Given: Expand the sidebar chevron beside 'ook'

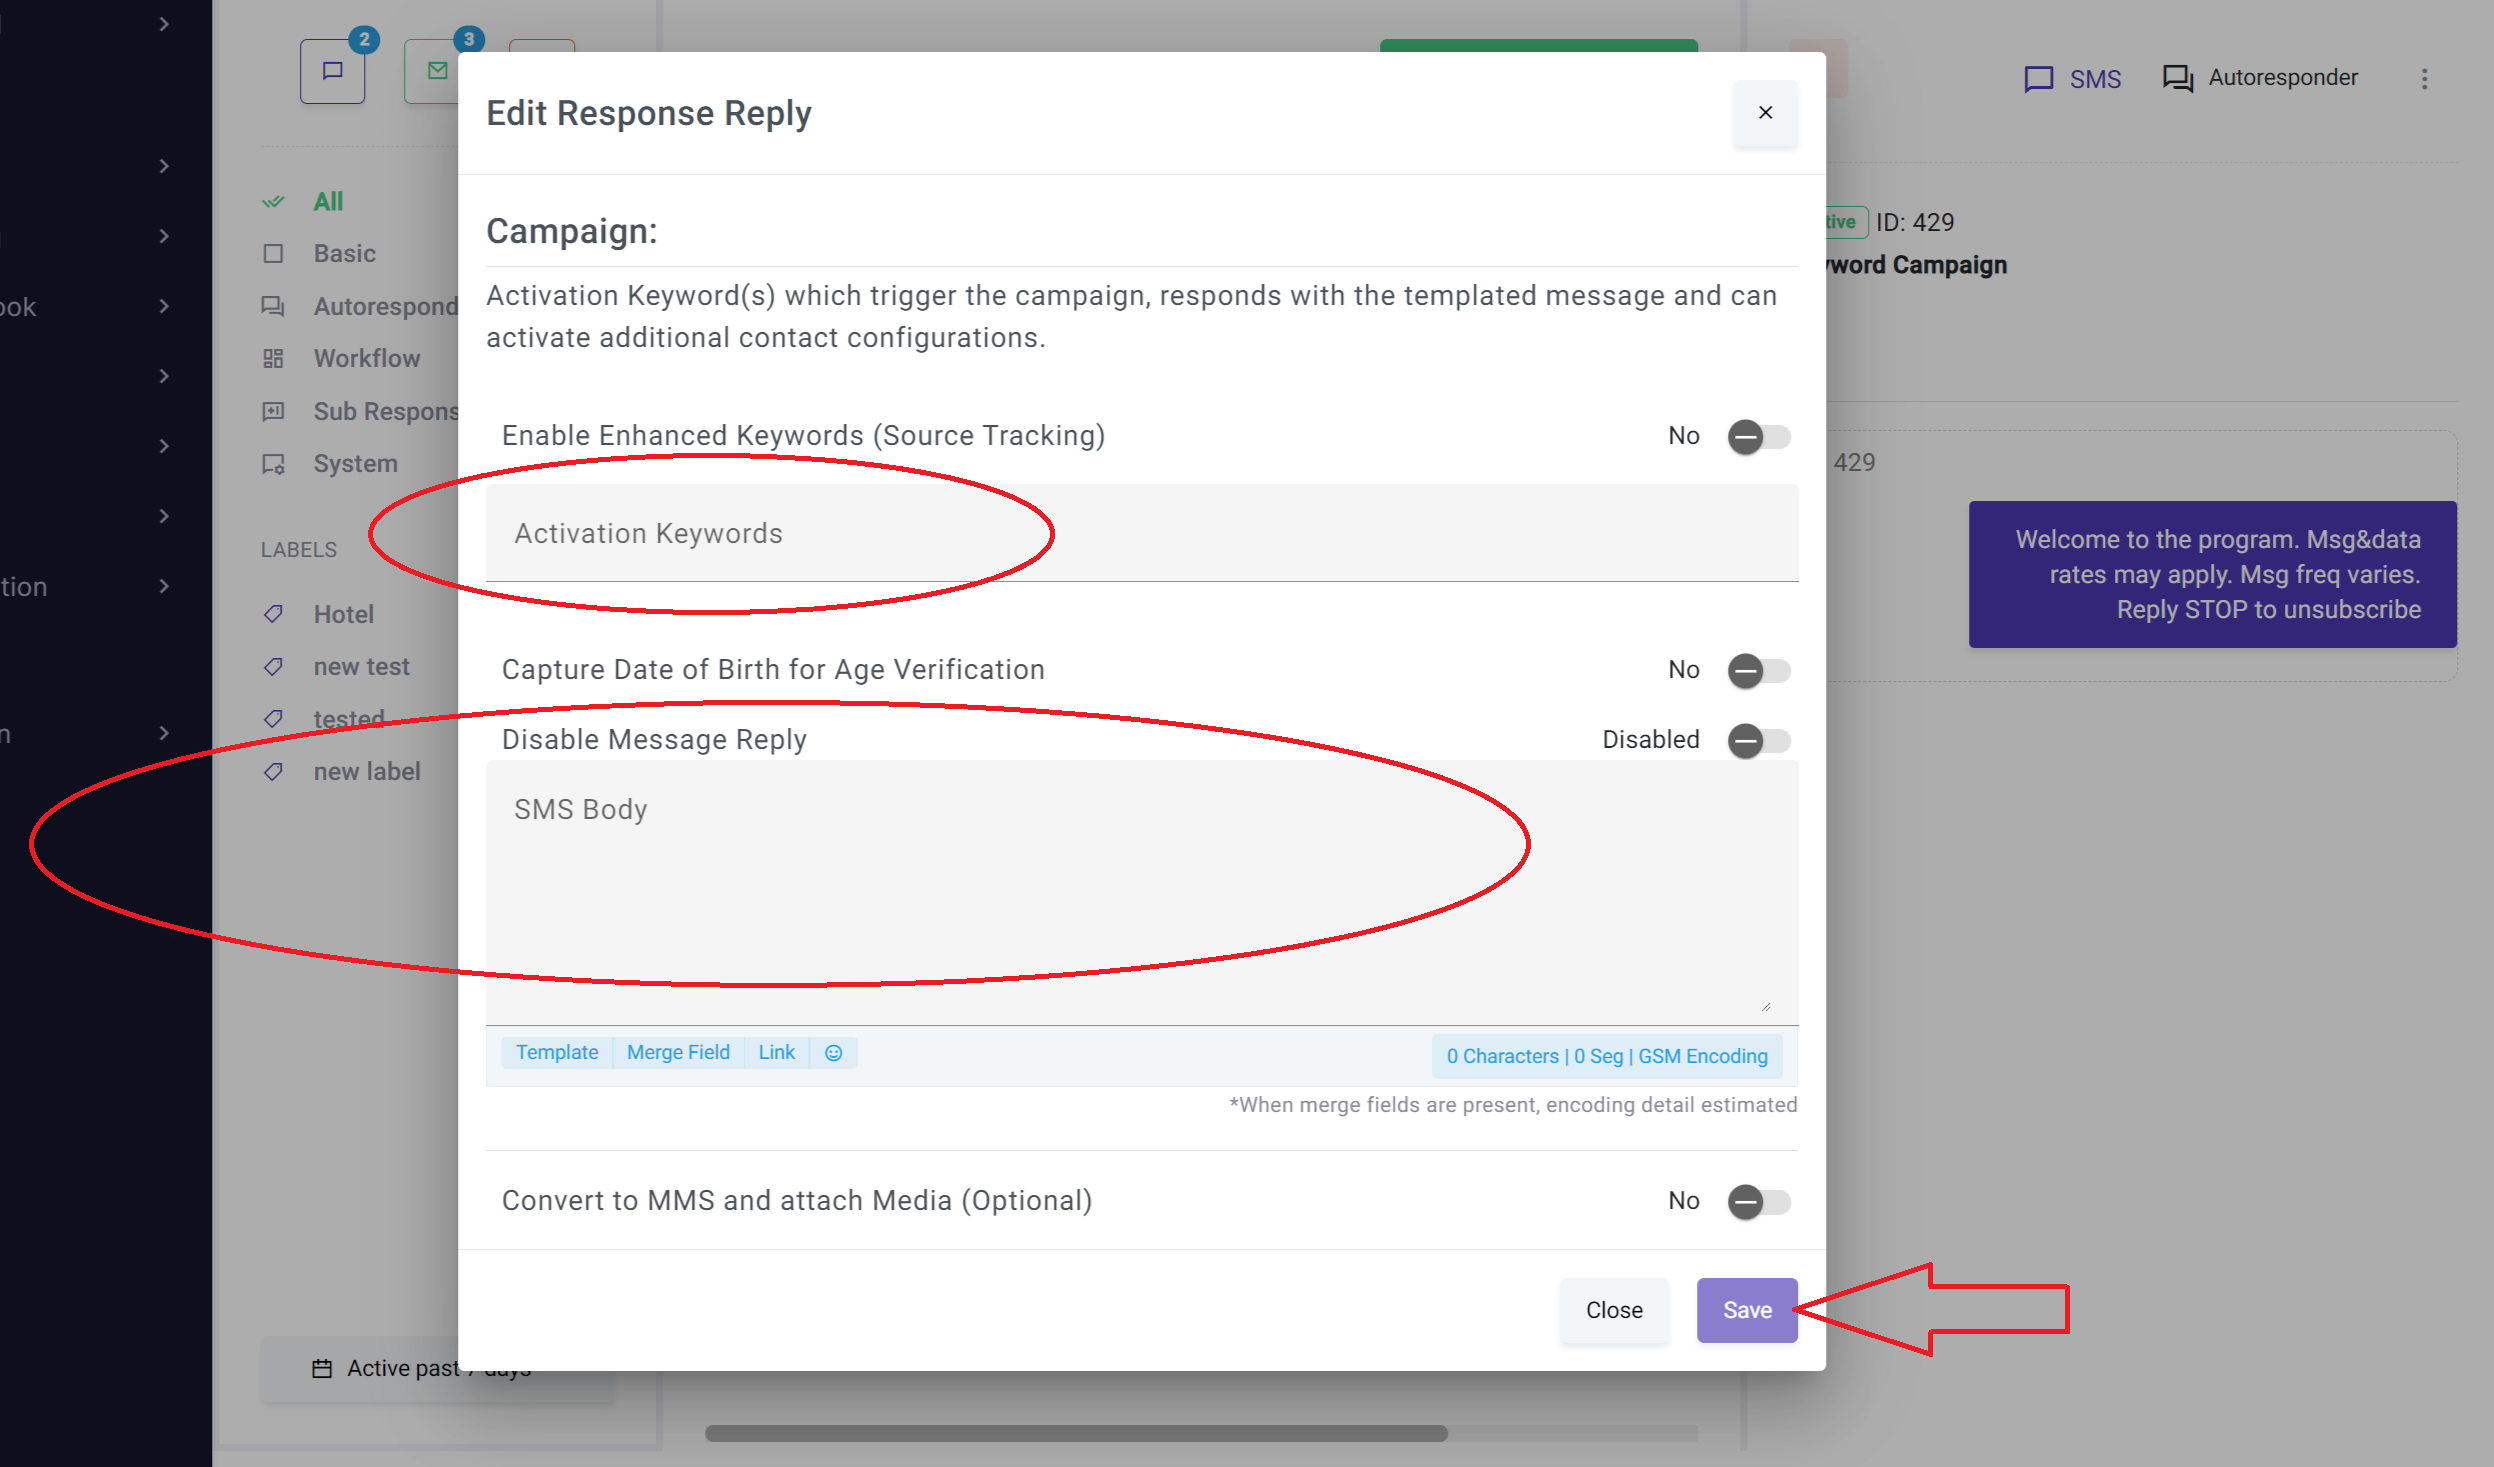Looking at the screenshot, I should click(x=164, y=306).
